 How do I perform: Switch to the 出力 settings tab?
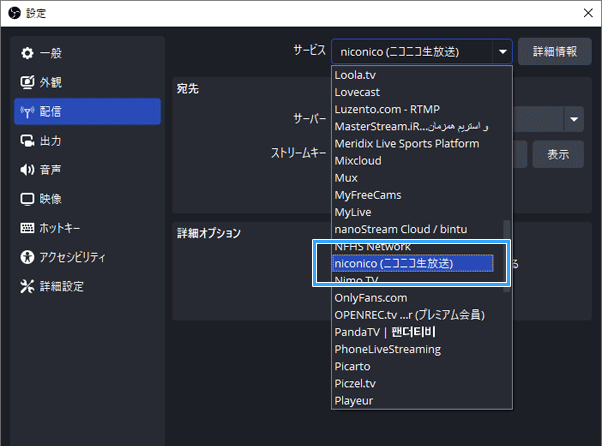click(x=88, y=141)
